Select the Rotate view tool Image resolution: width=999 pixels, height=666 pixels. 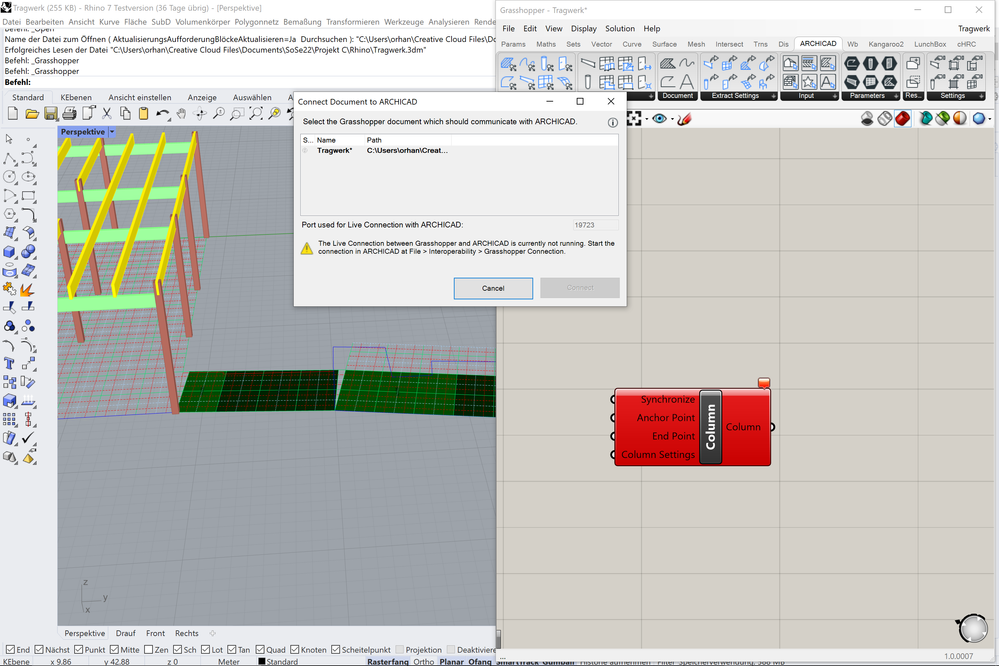point(200,113)
